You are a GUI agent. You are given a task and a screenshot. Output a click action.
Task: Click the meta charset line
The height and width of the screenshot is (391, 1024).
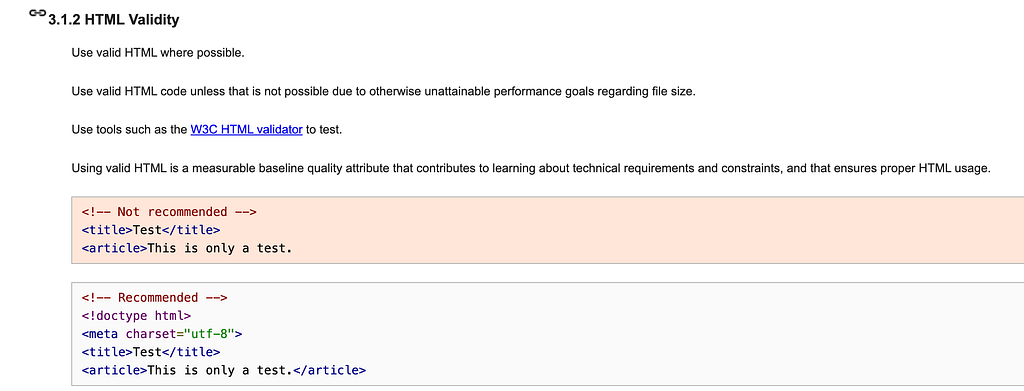tap(162, 334)
